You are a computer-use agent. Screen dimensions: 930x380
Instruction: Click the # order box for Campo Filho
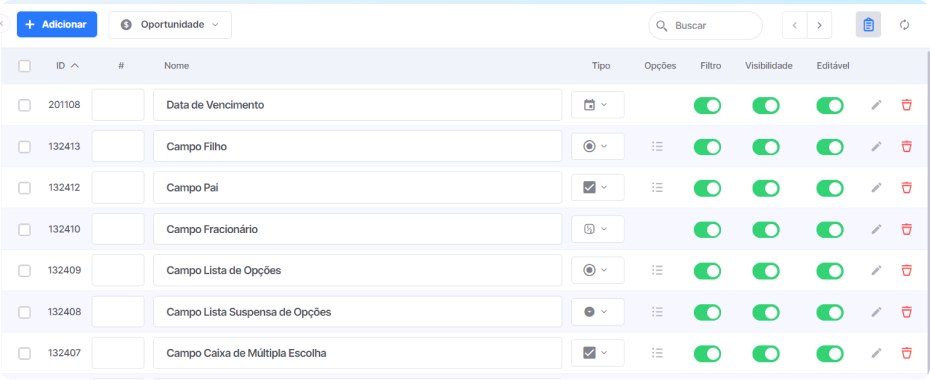pyautogui.click(x=118, y=146)
